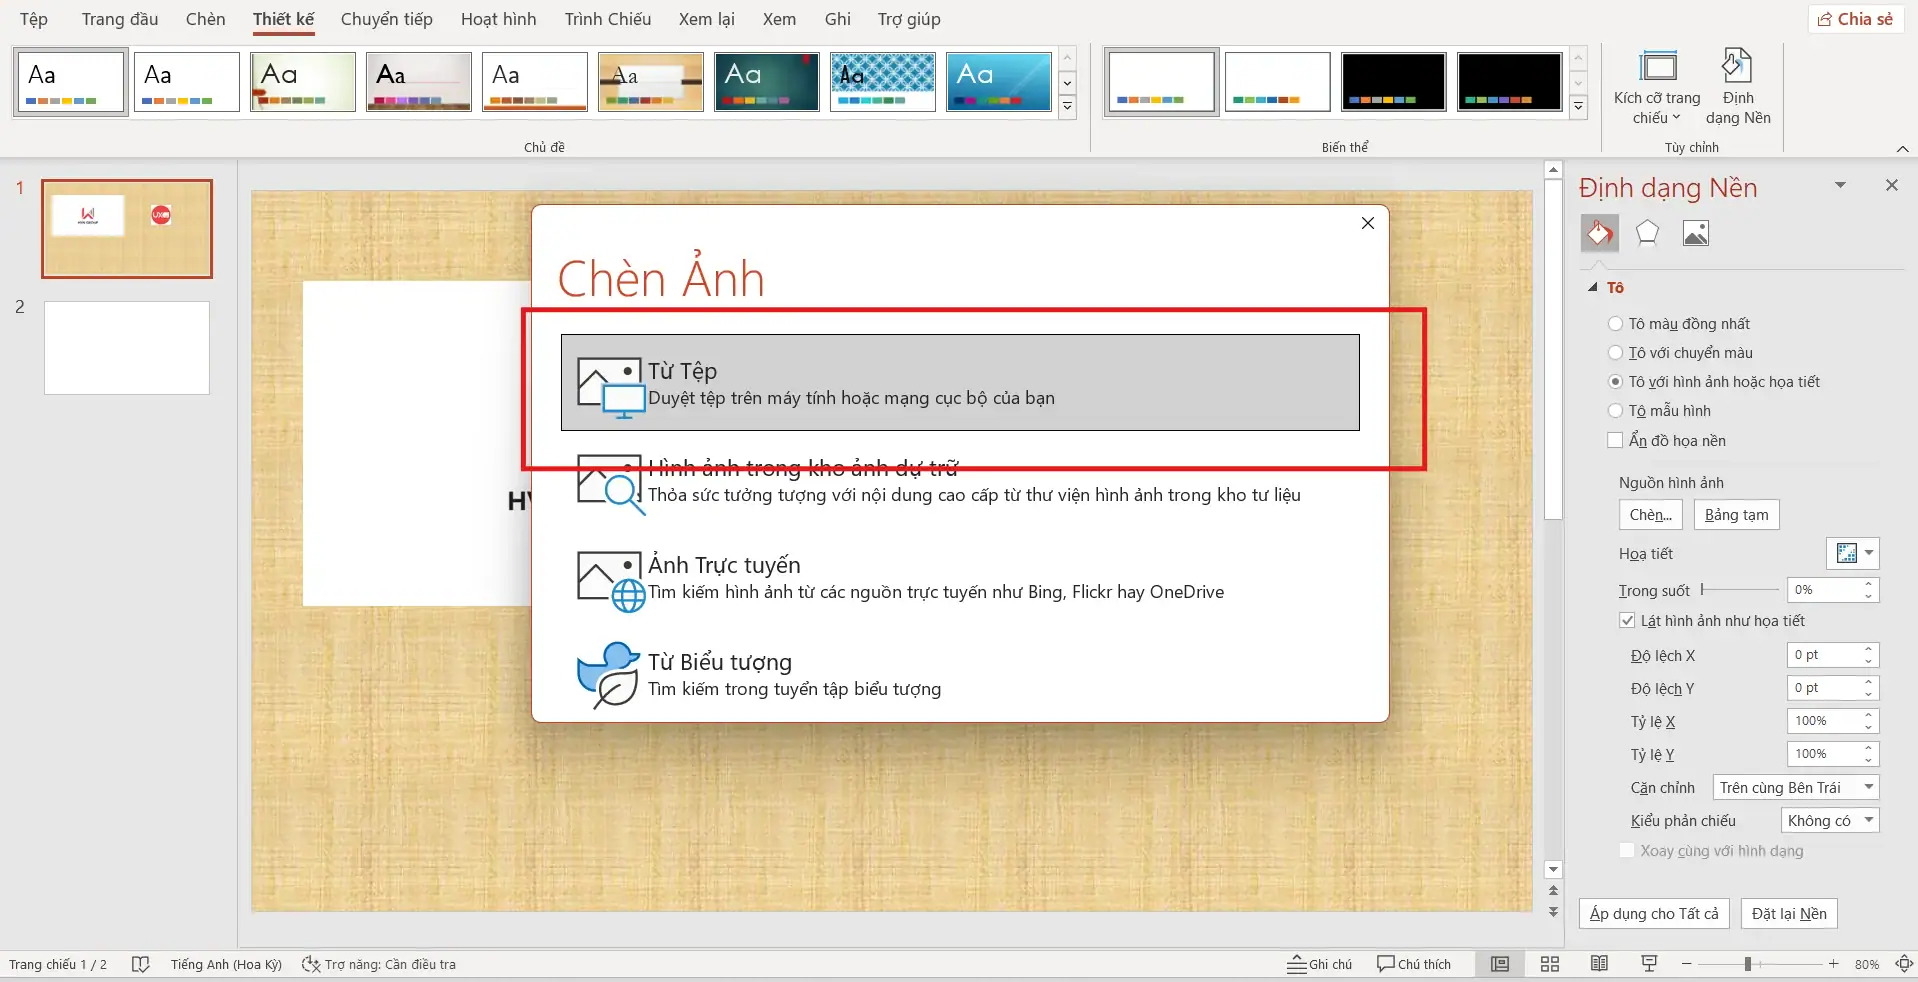Select slide 2 thumbnail
This screenshot has width=1918, height=982.
(125, 347)
